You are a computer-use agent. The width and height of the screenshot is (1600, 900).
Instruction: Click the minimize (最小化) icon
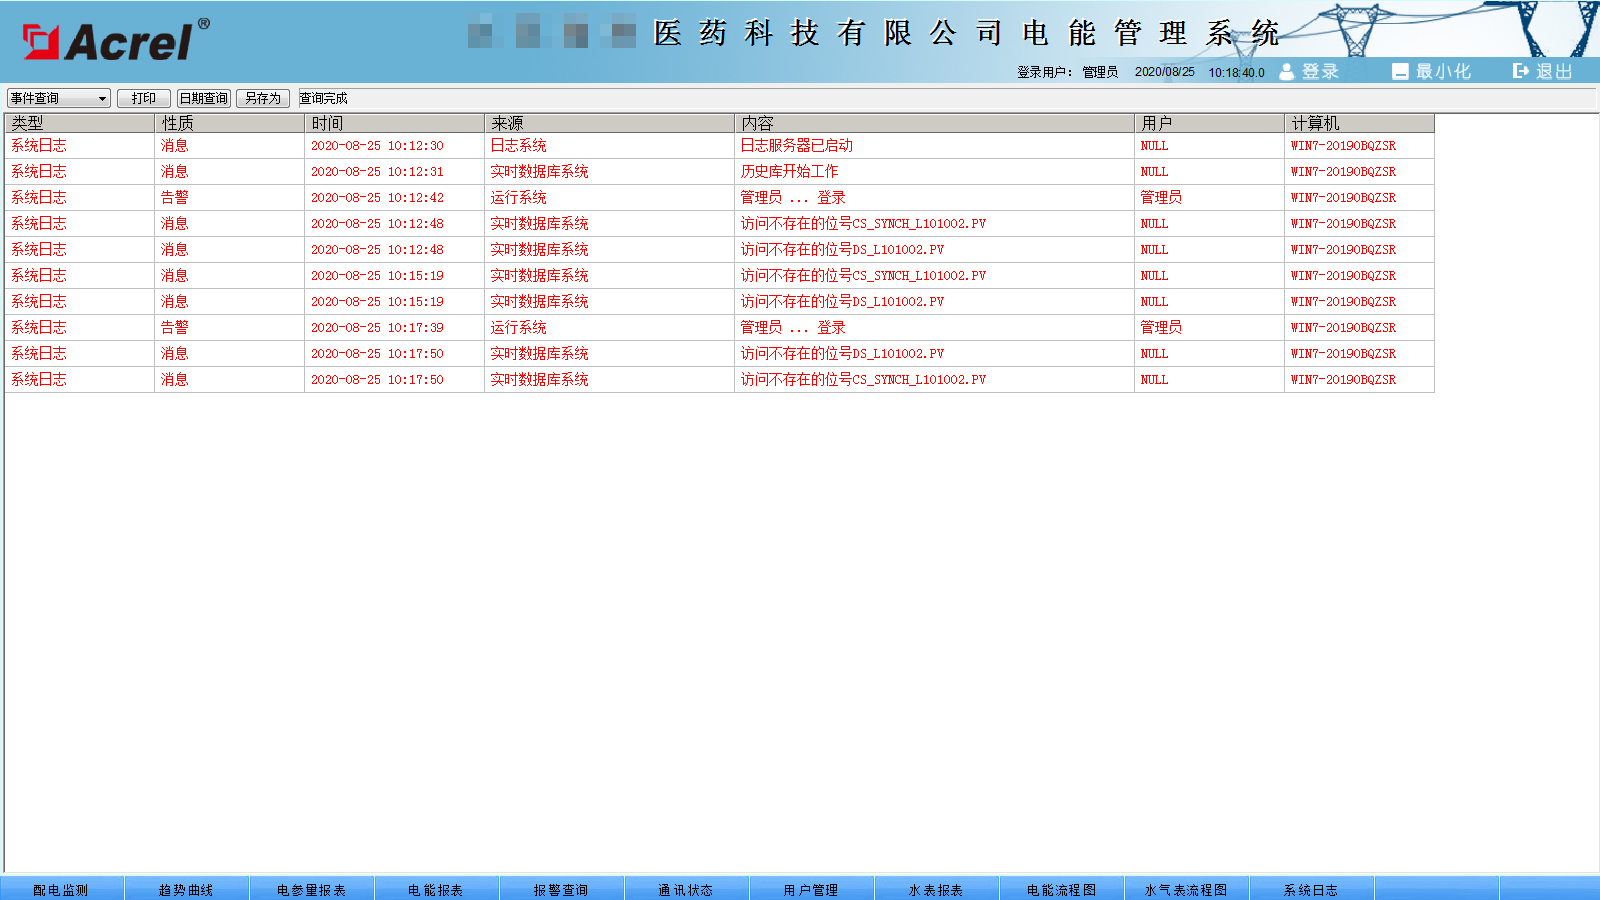[1400, 71]
